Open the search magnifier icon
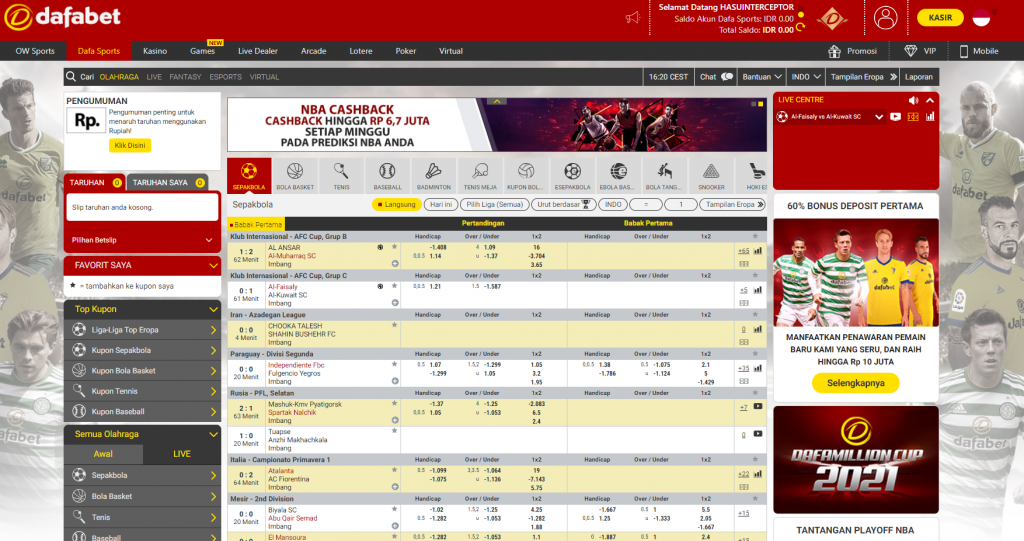The image size is (1024, 541). [71, 76]
